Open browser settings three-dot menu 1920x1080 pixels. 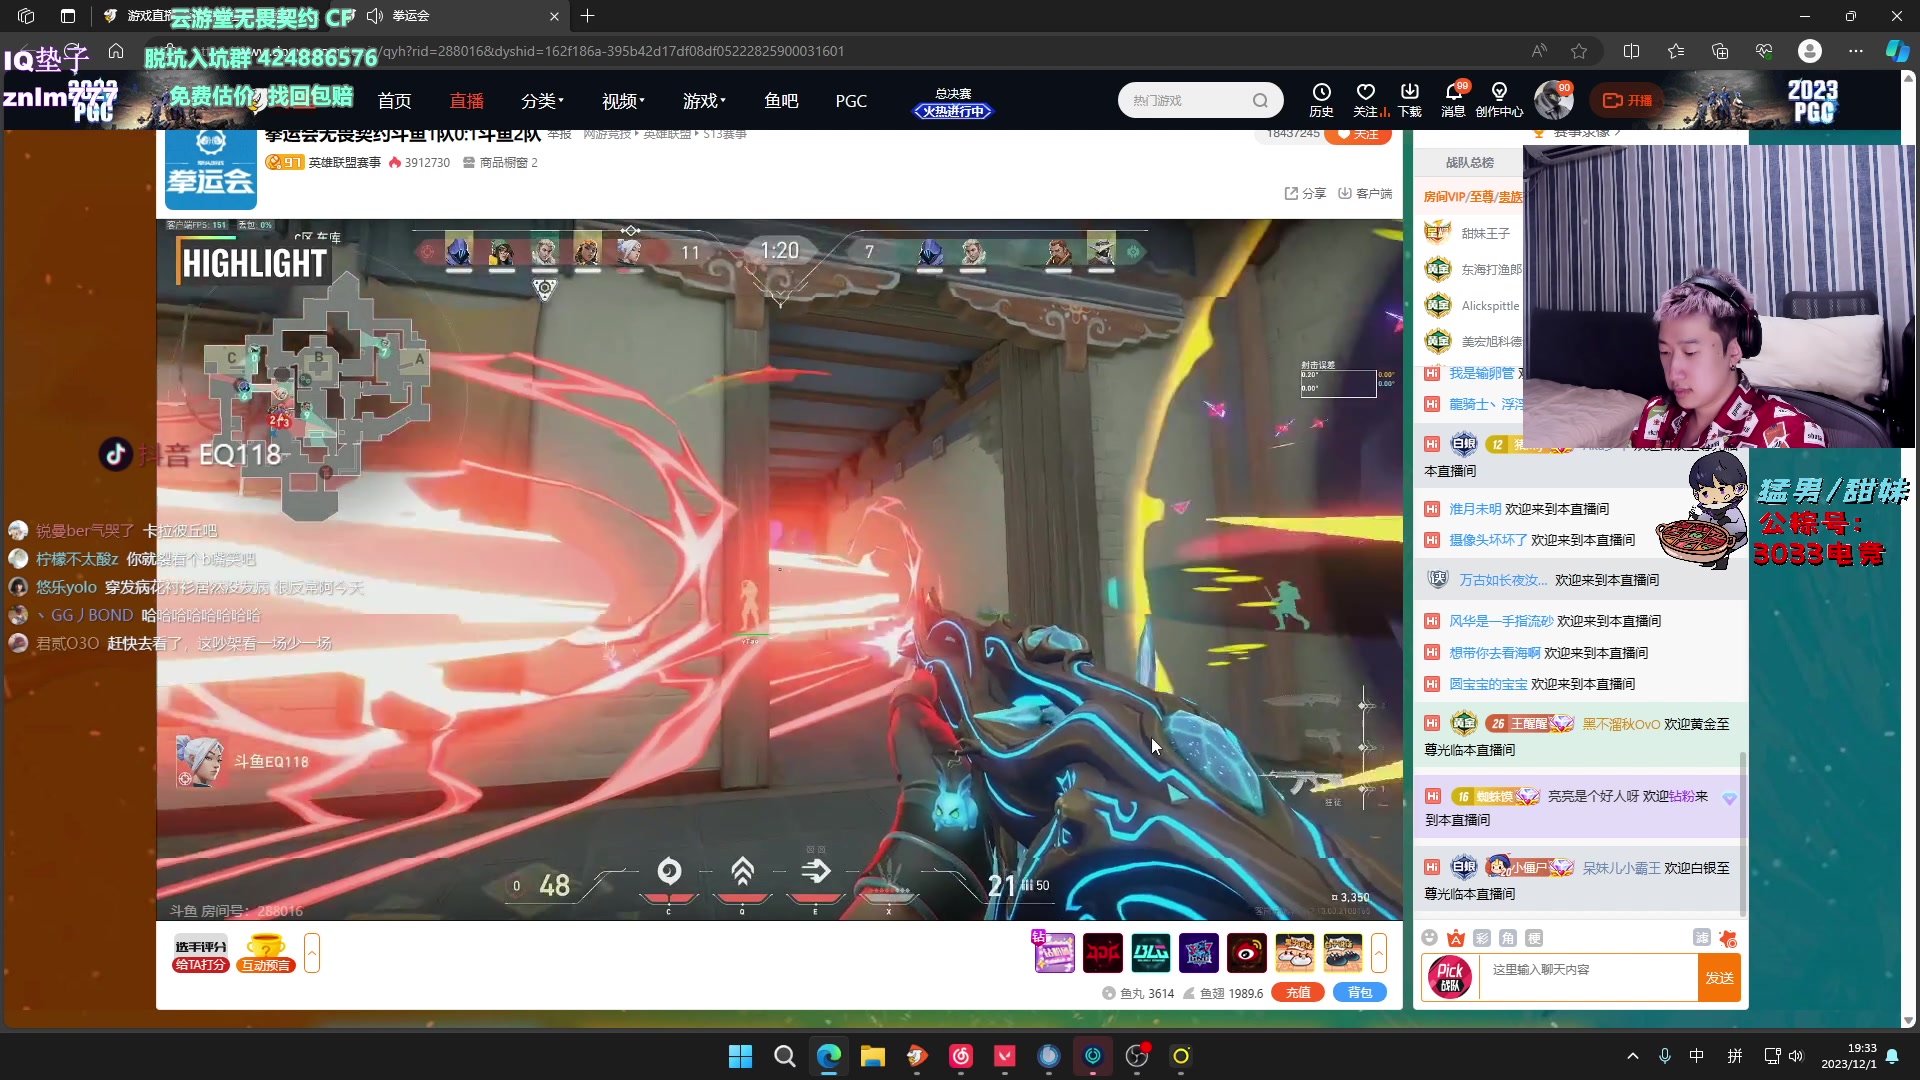click(1856, 51)
